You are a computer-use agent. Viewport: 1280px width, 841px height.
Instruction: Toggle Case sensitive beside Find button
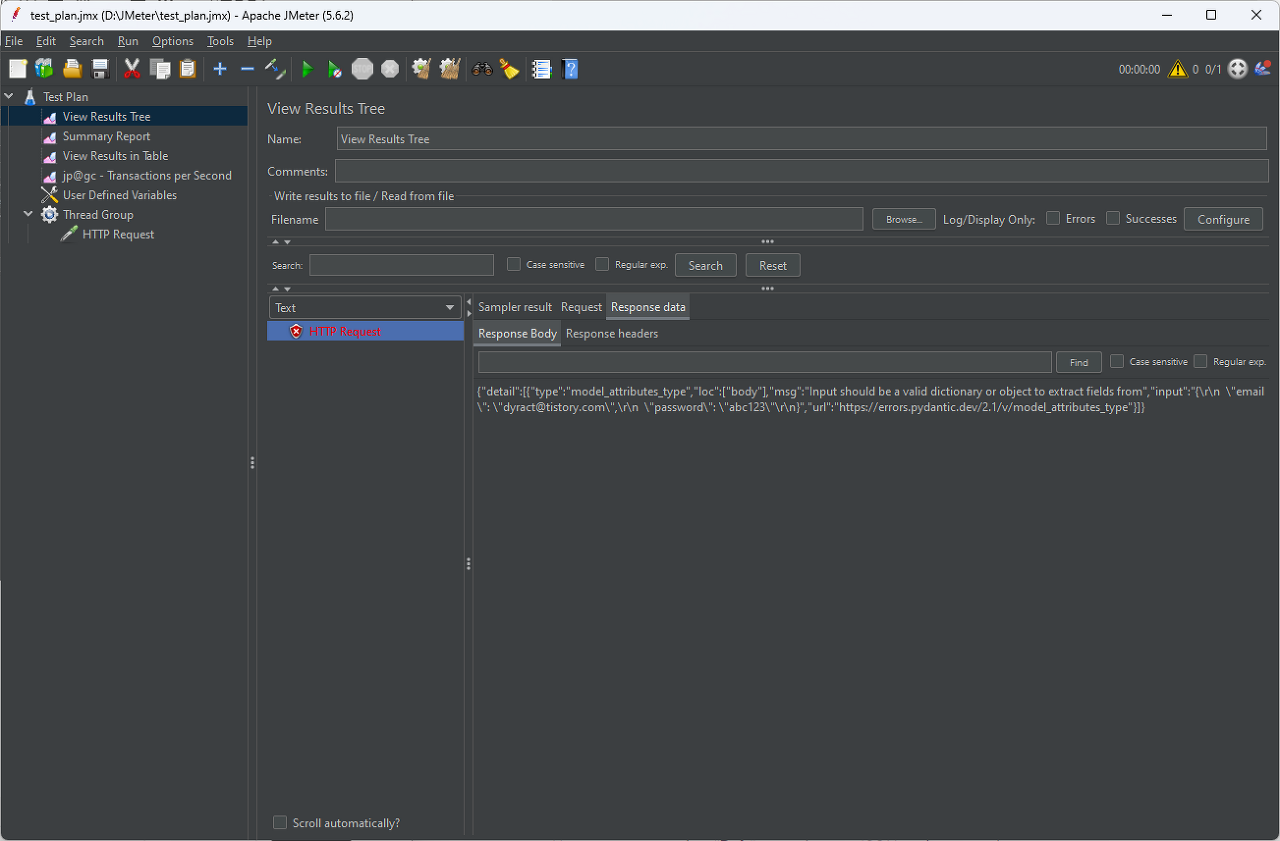coord(1117,361)
